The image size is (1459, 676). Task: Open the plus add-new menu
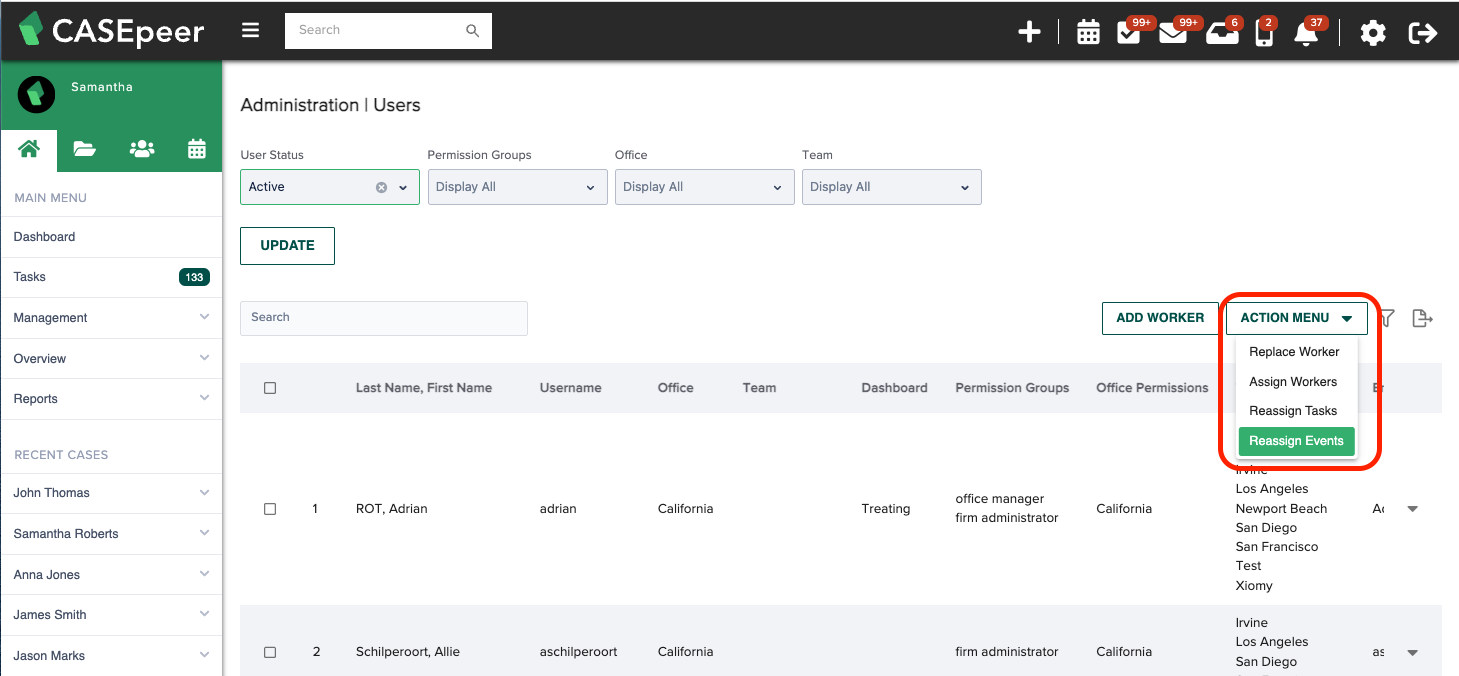click(x=1029, y=32)
